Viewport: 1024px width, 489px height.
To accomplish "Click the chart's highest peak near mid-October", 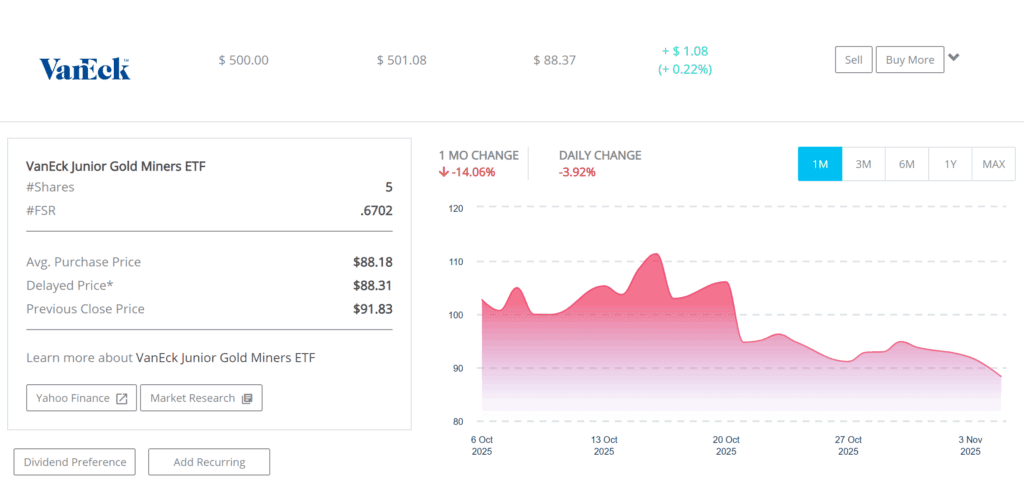I will click(x=655, y=255).
